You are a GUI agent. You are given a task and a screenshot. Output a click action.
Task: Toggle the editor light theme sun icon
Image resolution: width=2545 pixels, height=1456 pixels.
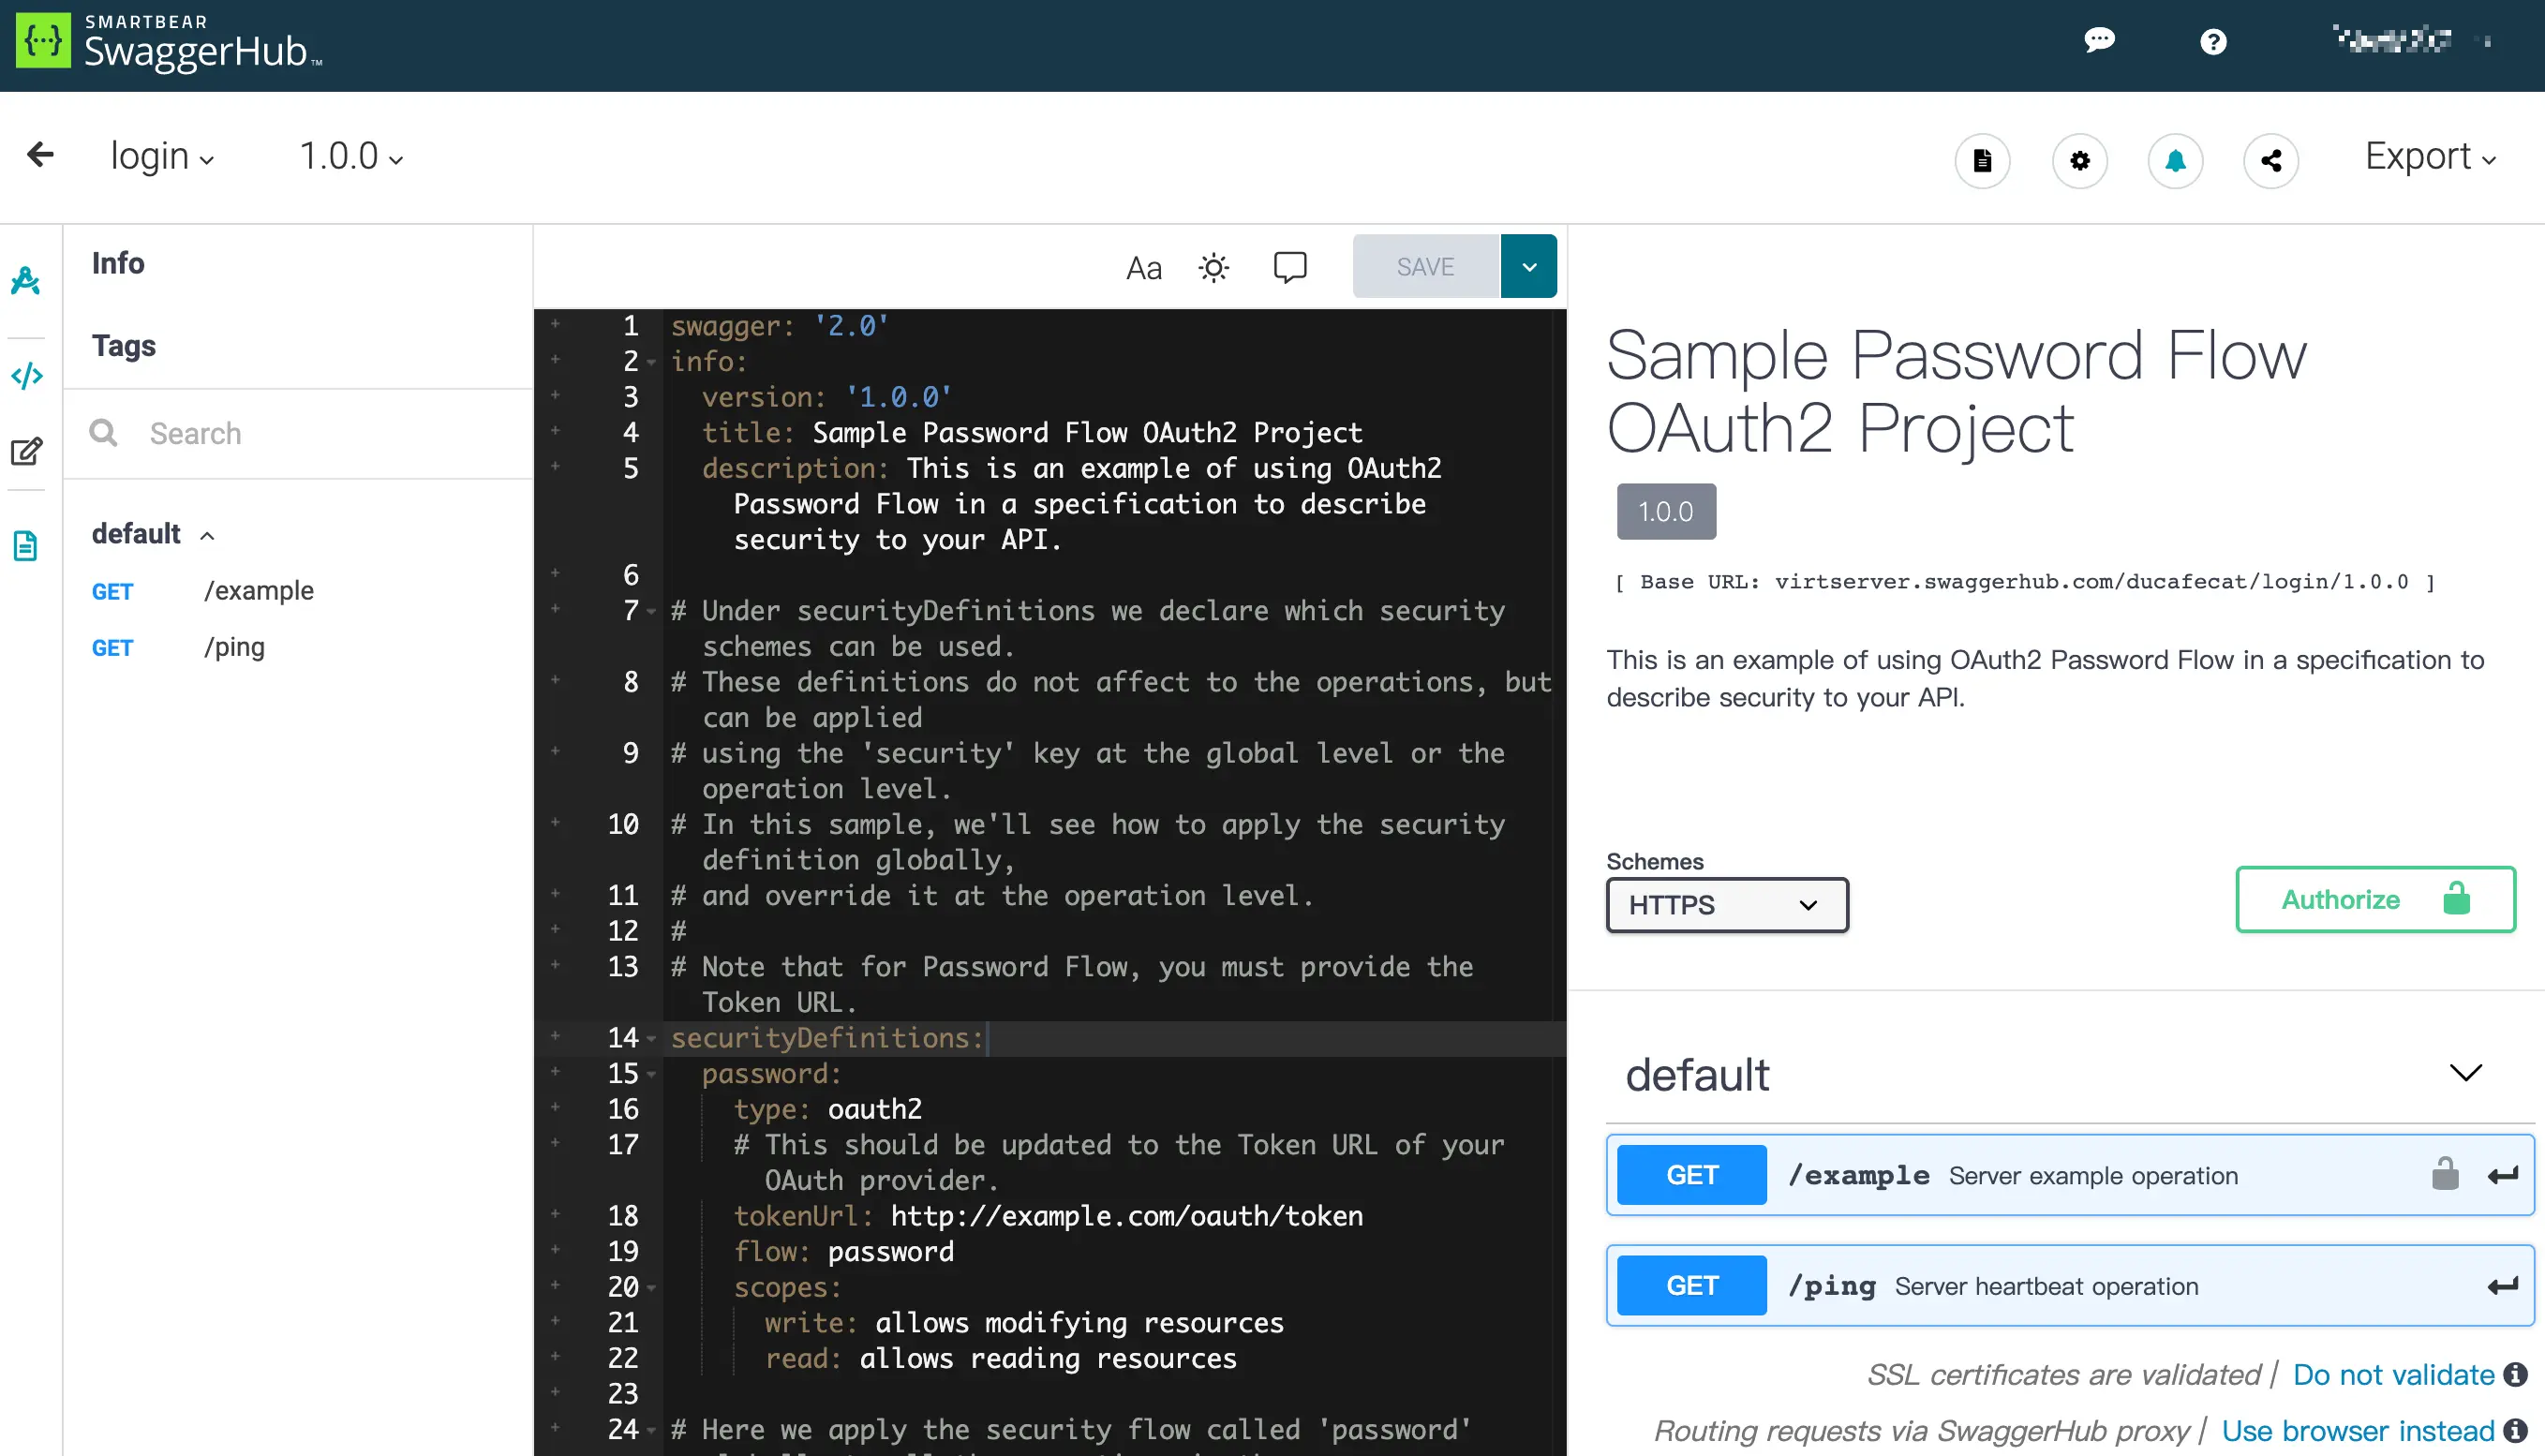click(1214, 267)
